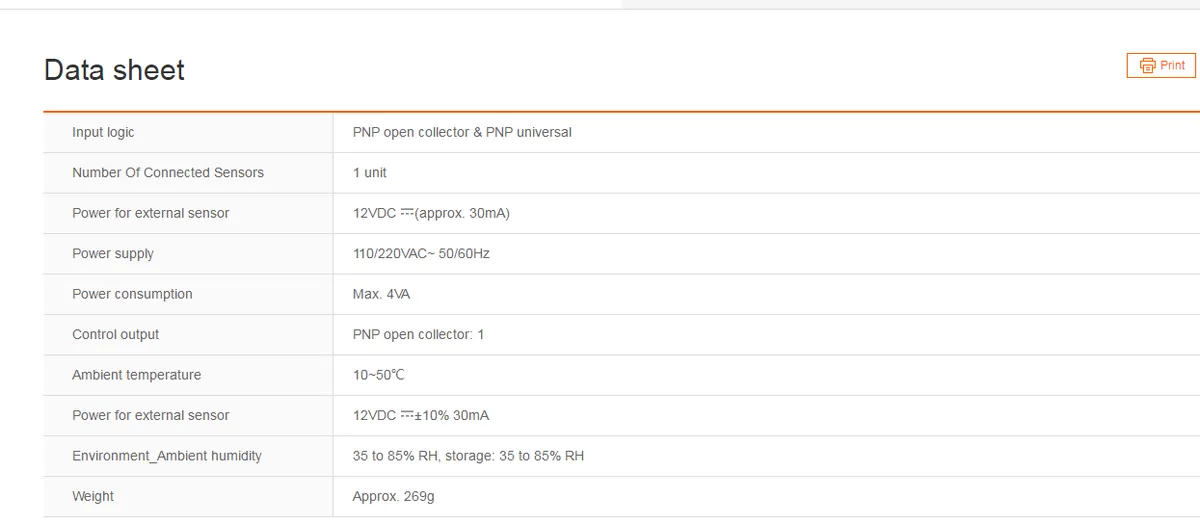Click the Print button label
This screenshot has width=1200, height=524.
click(x=1172, y=66)
